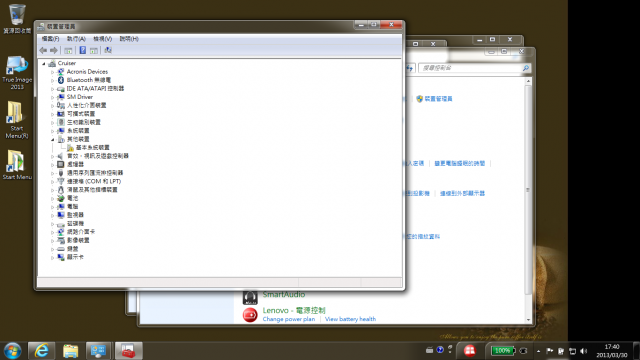
Task: Click the action pane toolbar icon beside Help
Action: [94, 50]
